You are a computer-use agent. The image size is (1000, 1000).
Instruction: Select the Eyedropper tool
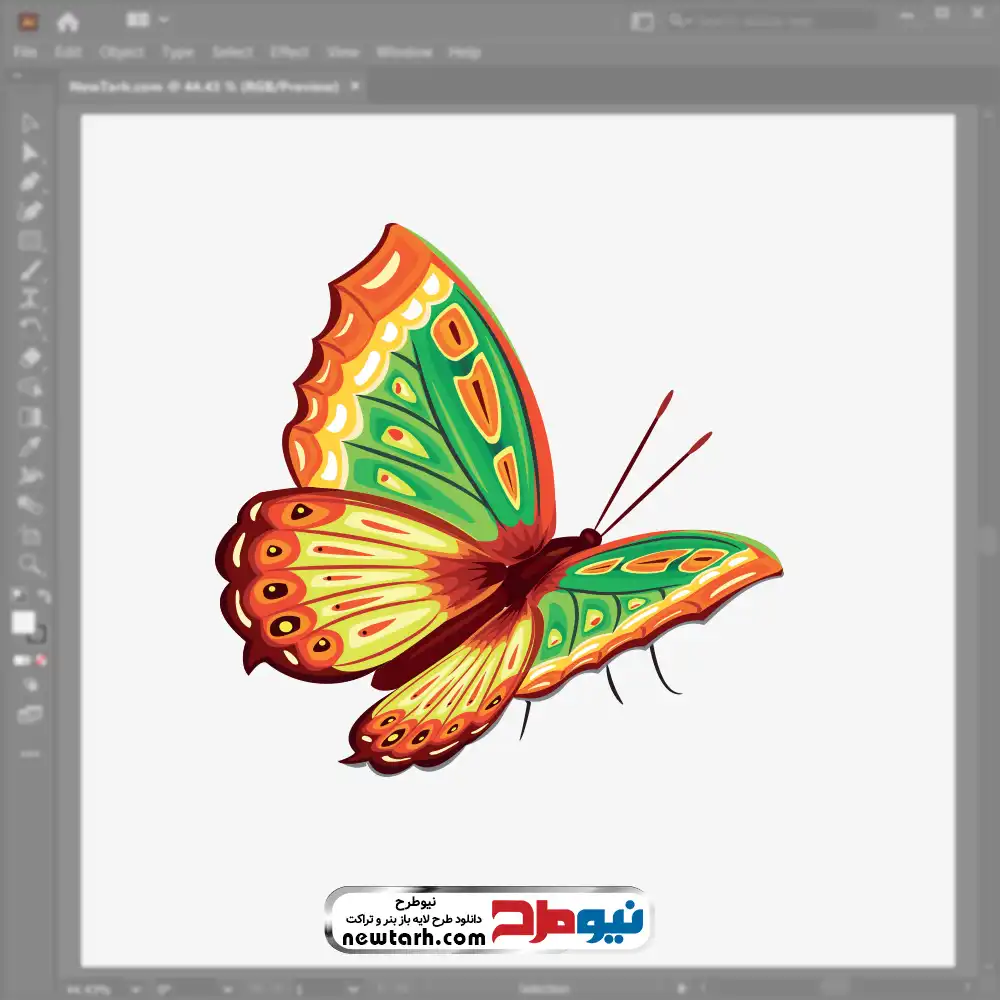point(30,446)
